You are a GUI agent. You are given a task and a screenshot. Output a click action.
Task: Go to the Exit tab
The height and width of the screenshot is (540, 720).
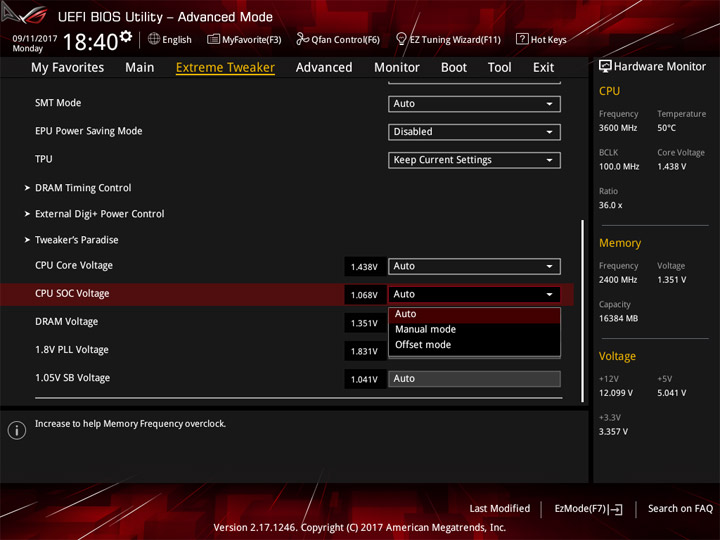(543, 68)
